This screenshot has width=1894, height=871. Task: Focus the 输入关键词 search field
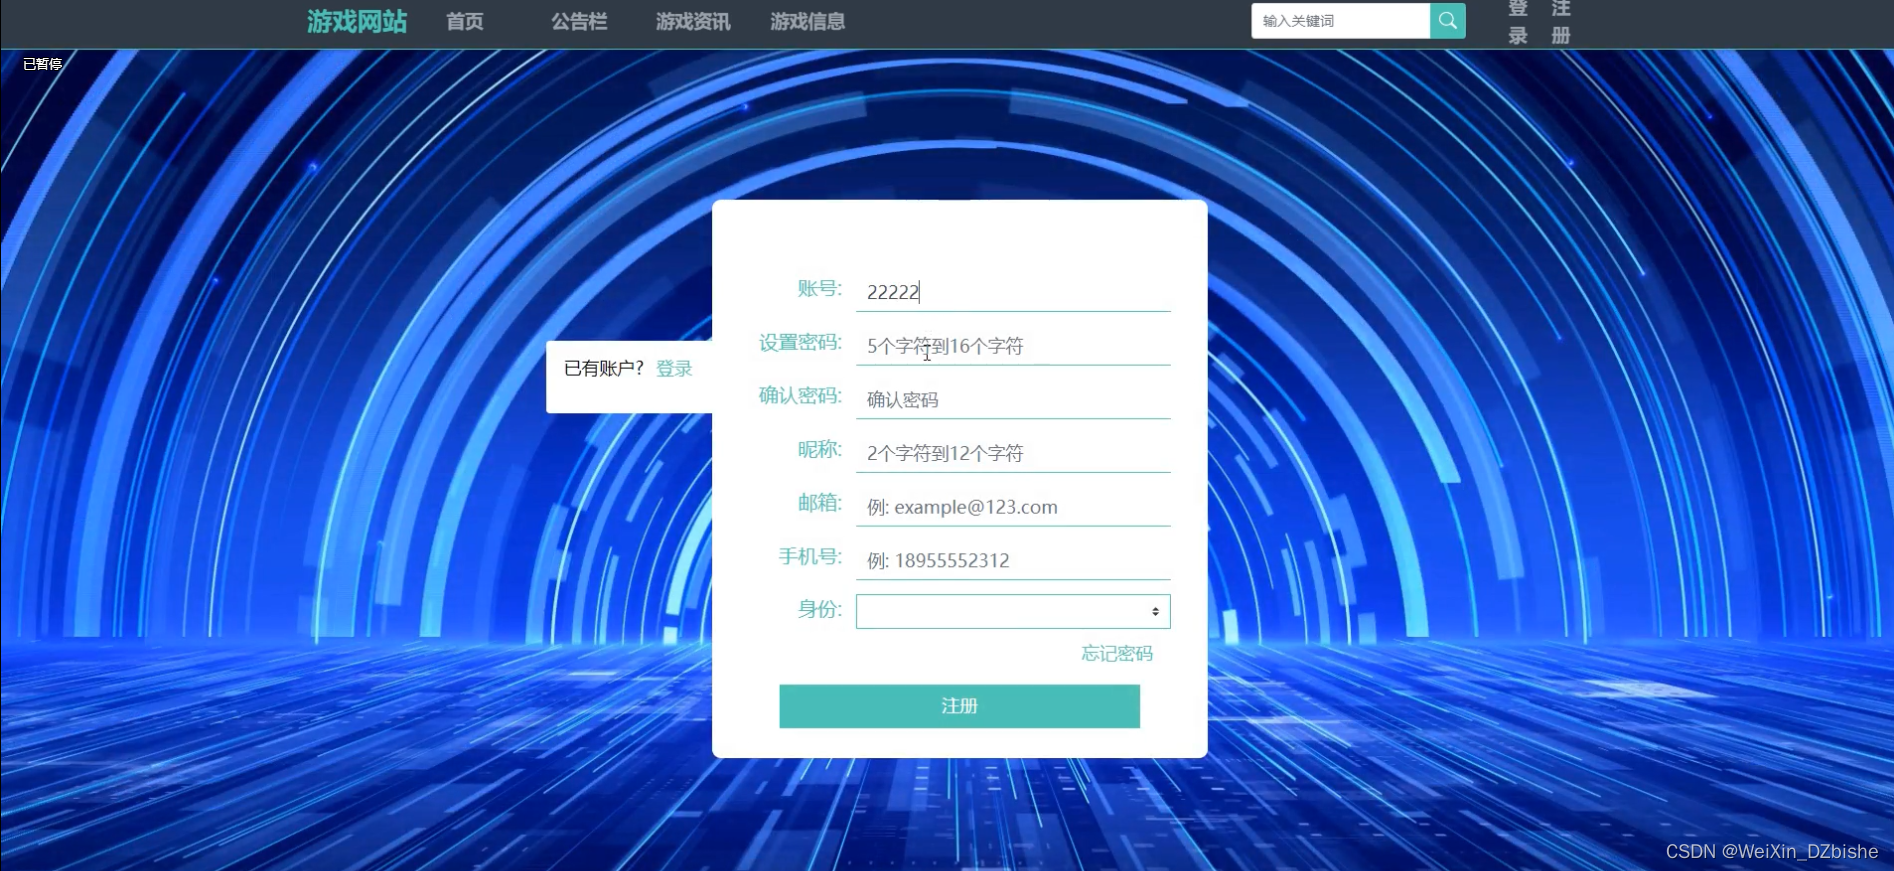click(x=1340, y=21)
